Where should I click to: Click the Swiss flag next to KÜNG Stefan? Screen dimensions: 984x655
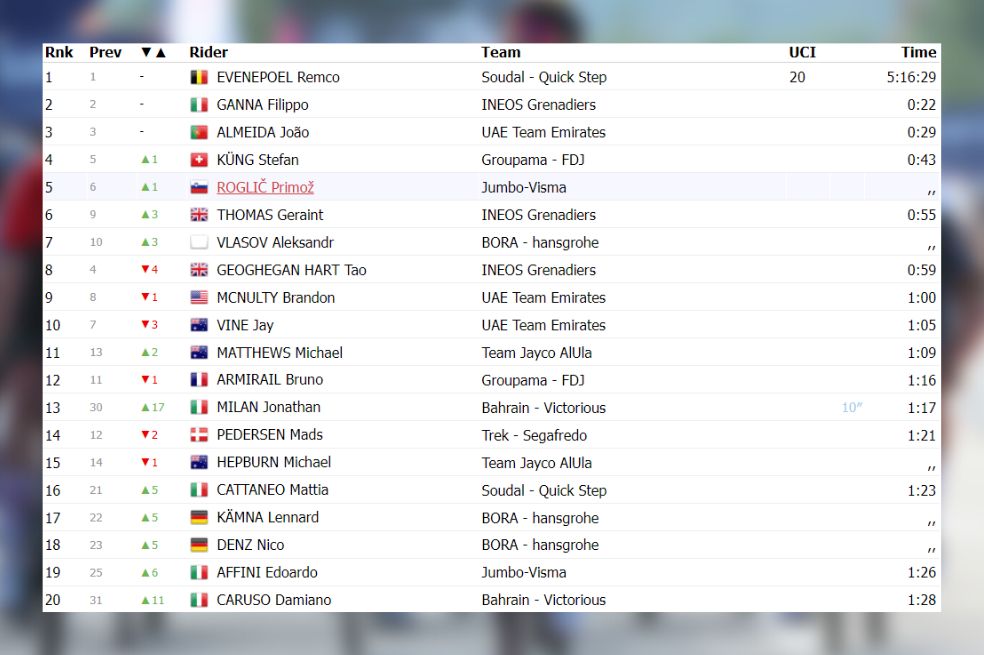tap(199, 160)
